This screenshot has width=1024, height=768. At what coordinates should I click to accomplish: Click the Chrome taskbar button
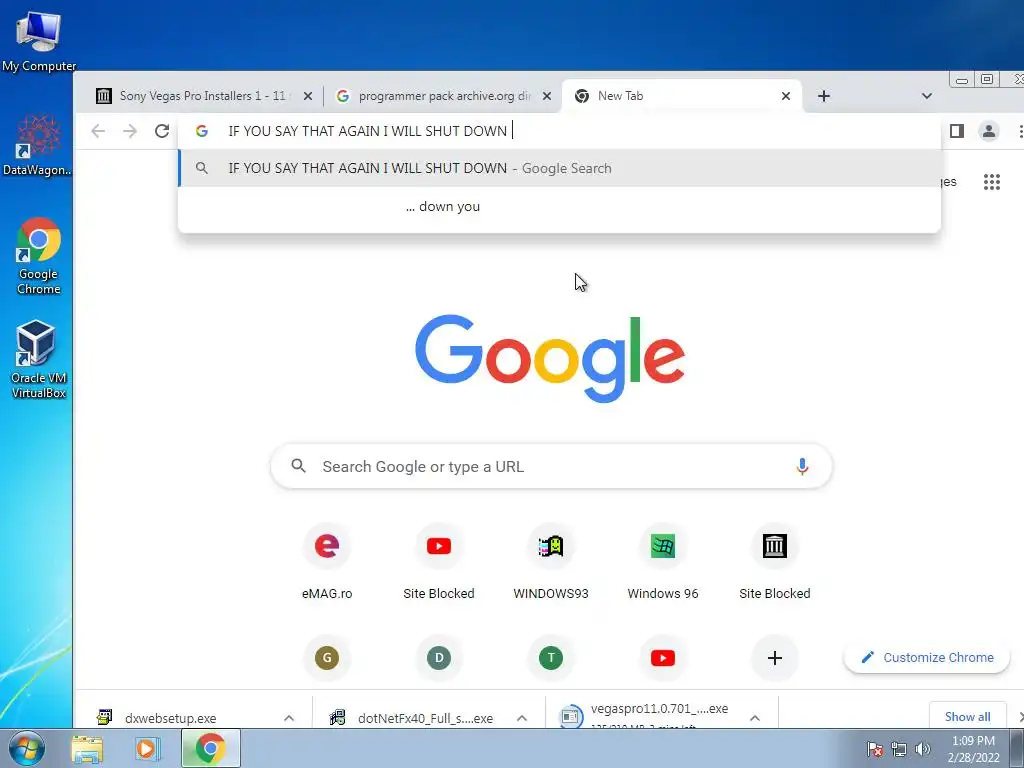[x=210, y=749]
